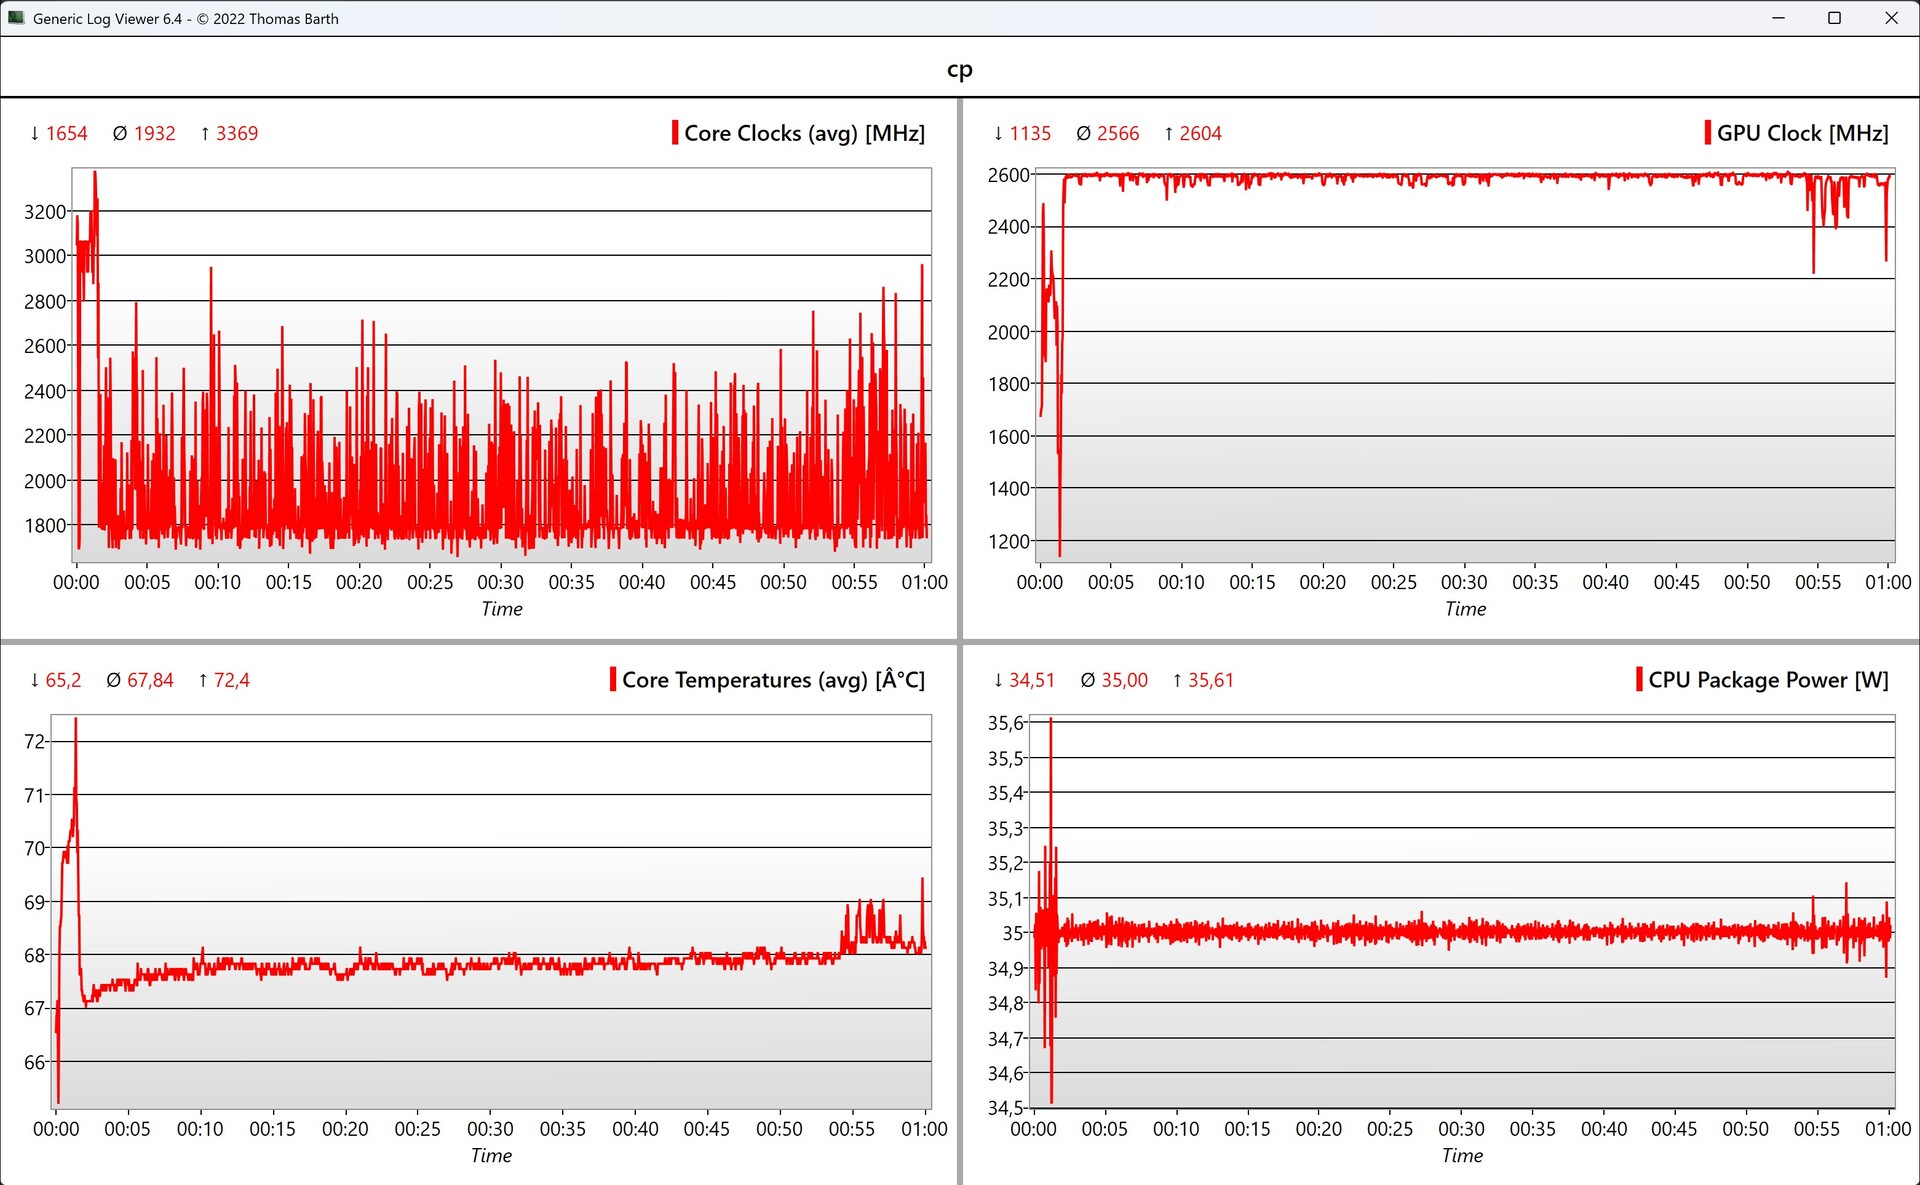
Task: Click Core Clocks minimum value 1654
Action: pyautogui.click(x=66, y=133)
